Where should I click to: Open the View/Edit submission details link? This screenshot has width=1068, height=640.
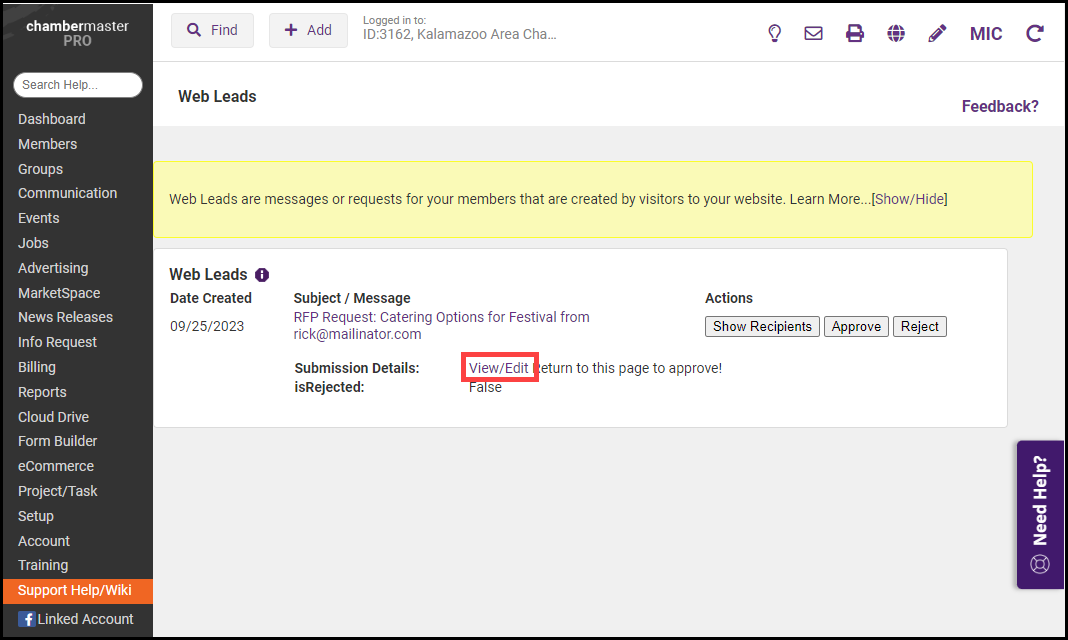498,368
